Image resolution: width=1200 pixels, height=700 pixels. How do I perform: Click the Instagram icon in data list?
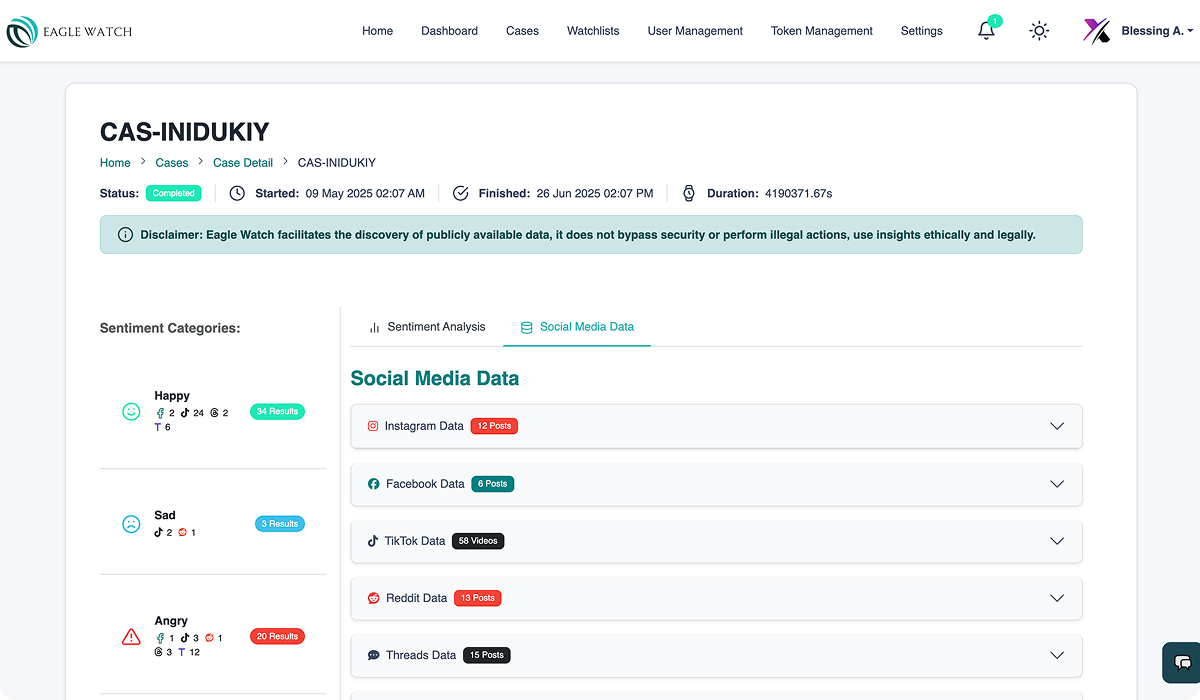tap(373, 426)
